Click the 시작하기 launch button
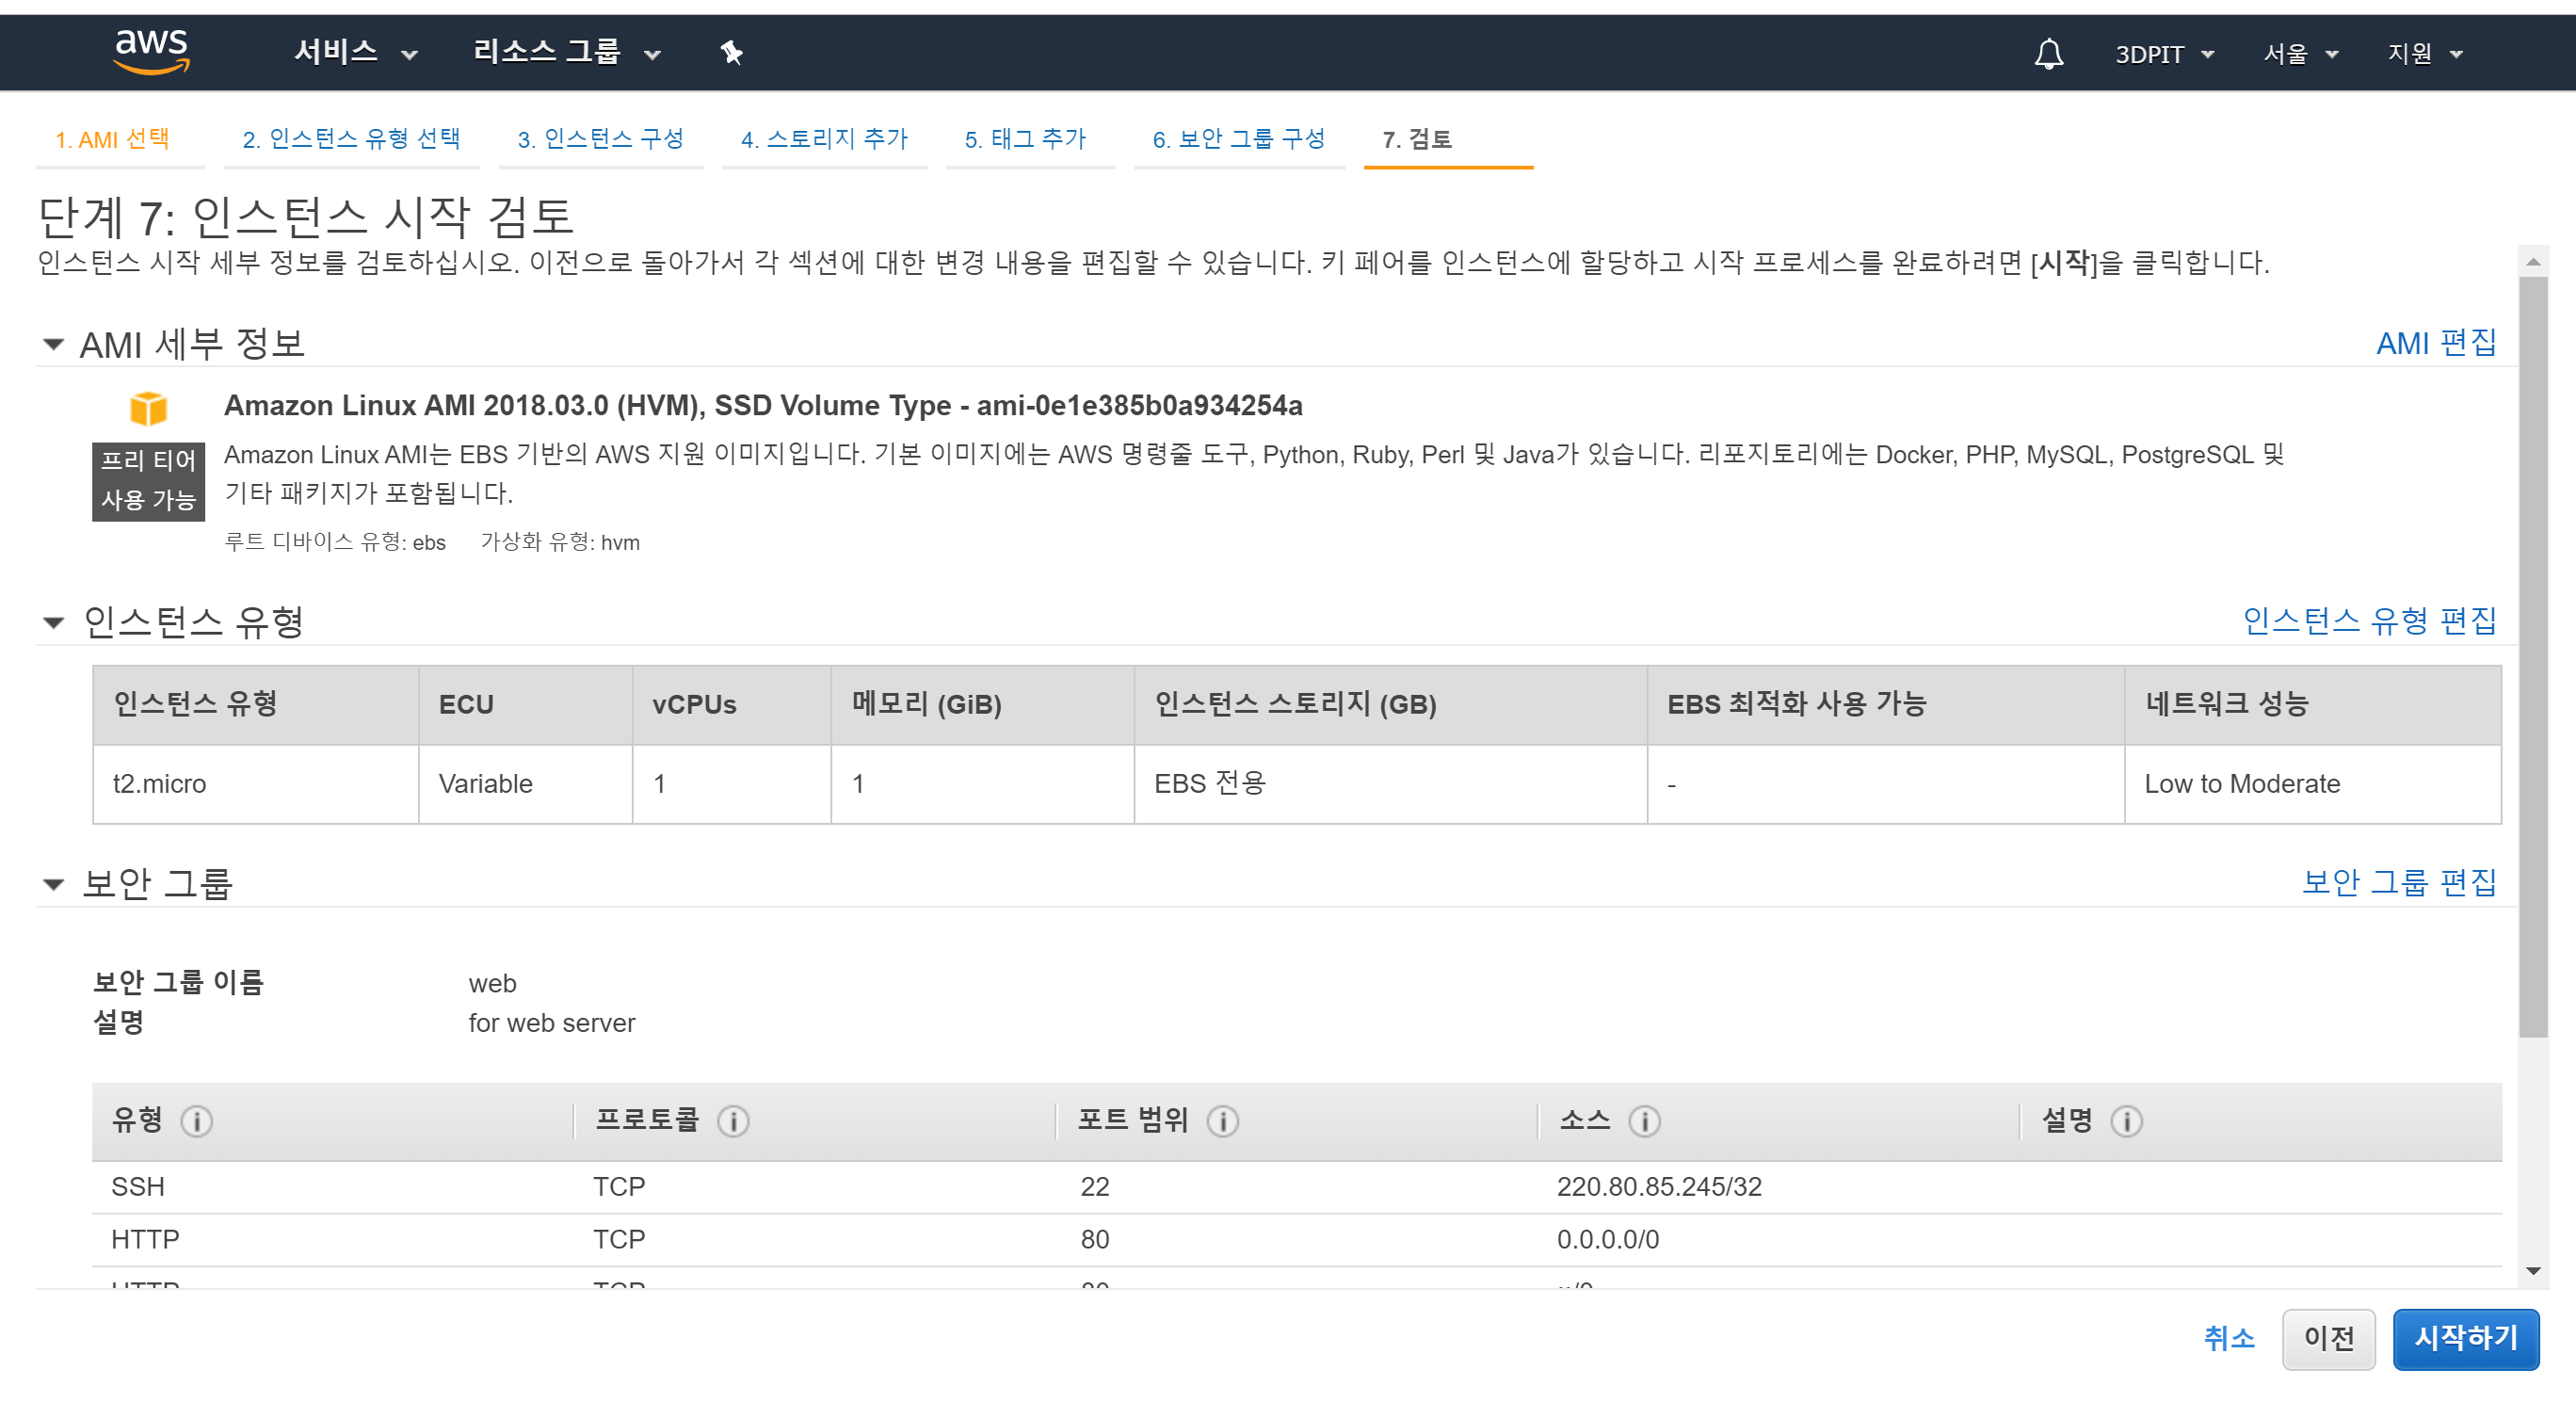 tap(2465, 1338)
